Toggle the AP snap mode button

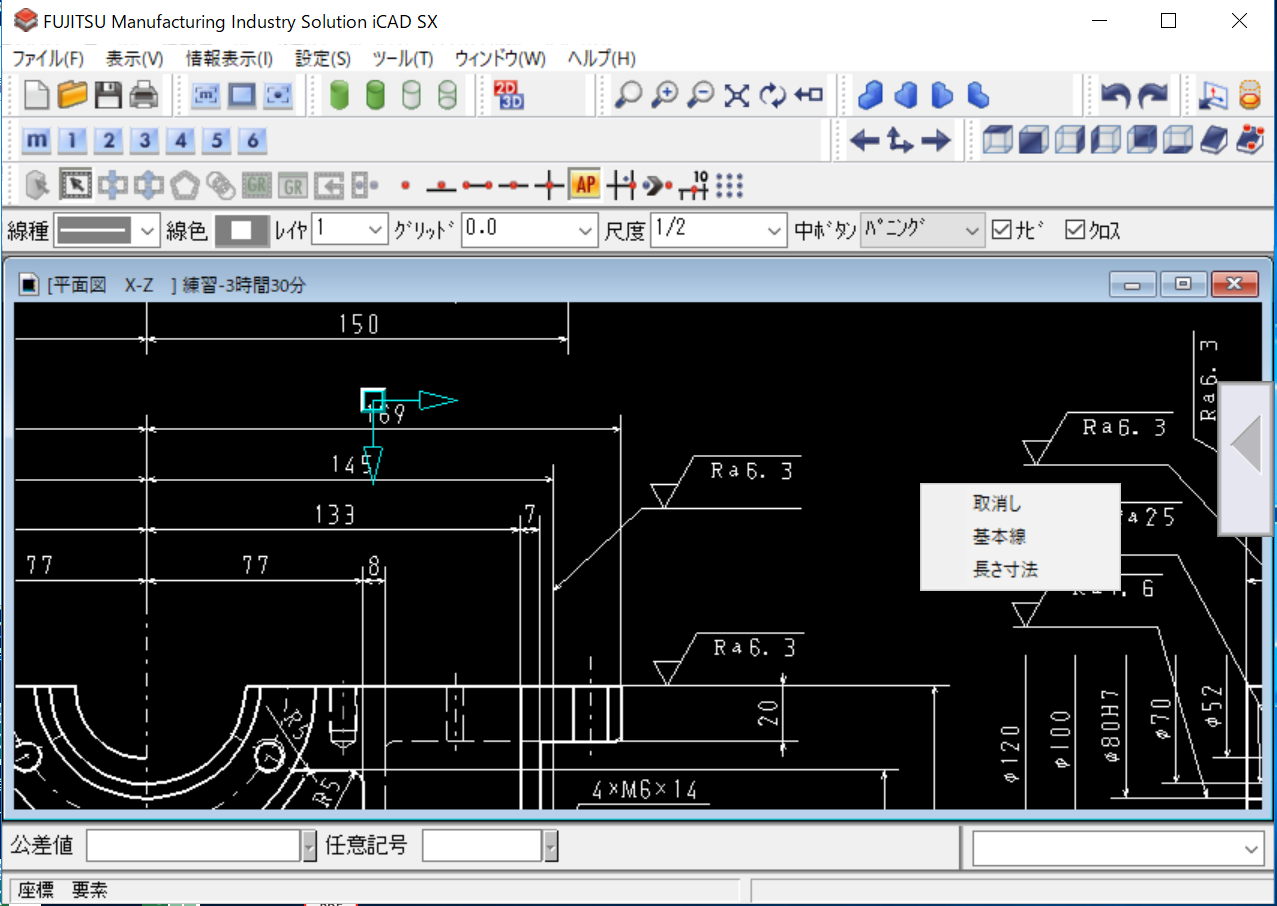[585, 185]
